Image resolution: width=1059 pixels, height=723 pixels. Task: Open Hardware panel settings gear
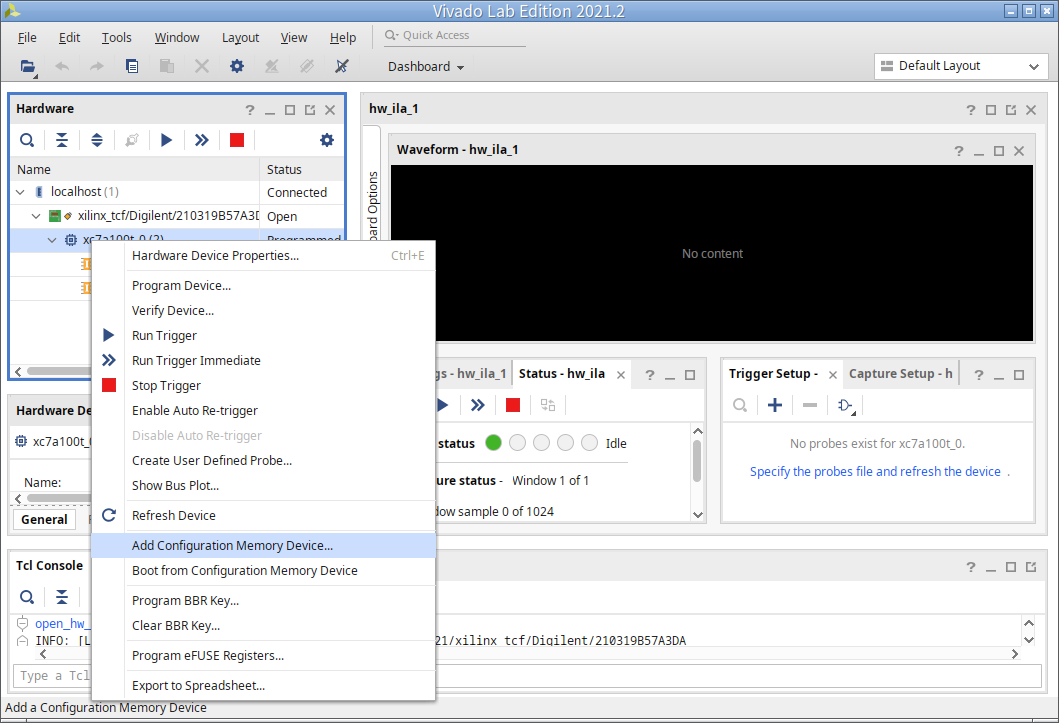point(326,140)
